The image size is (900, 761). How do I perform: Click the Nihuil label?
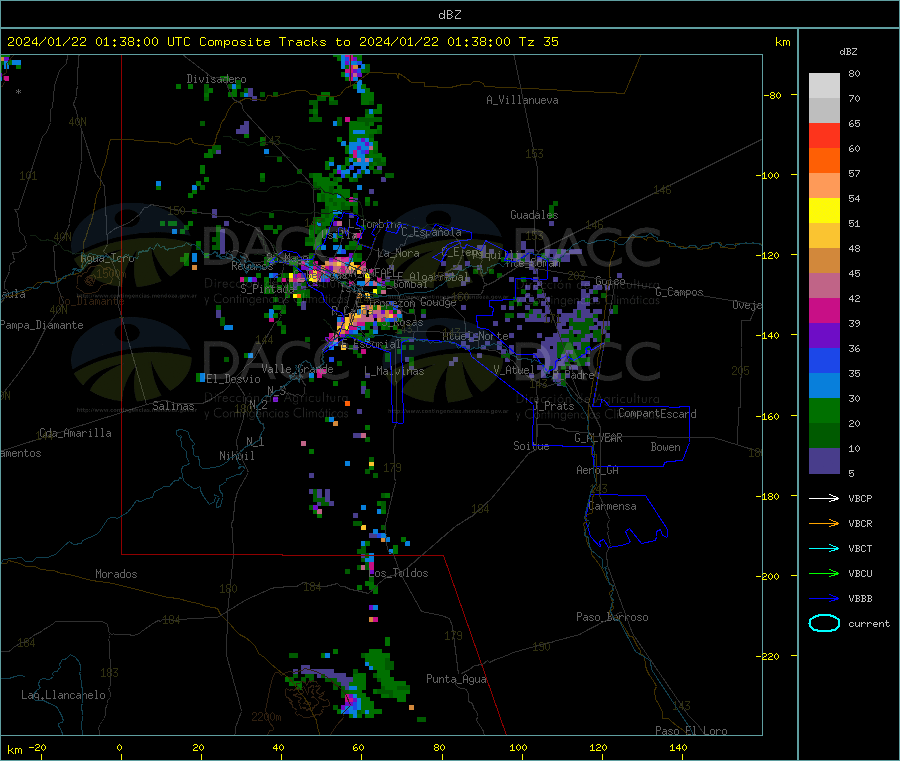click(237, 456)
